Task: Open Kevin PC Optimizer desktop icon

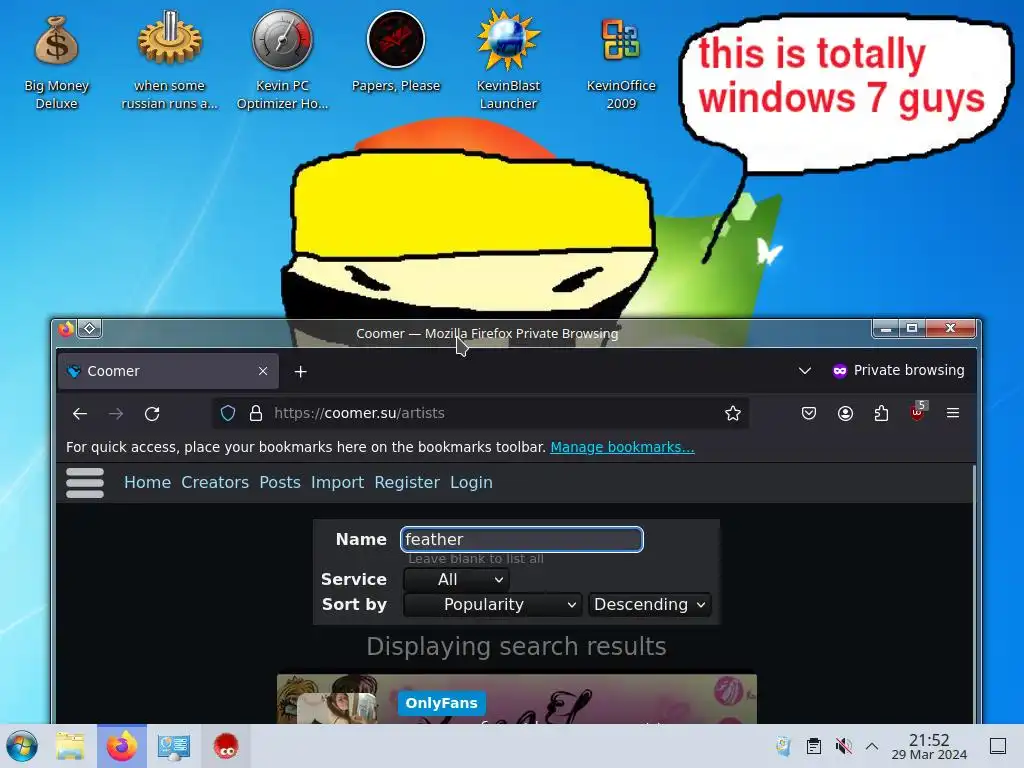Action: click(x=282, y=62)
